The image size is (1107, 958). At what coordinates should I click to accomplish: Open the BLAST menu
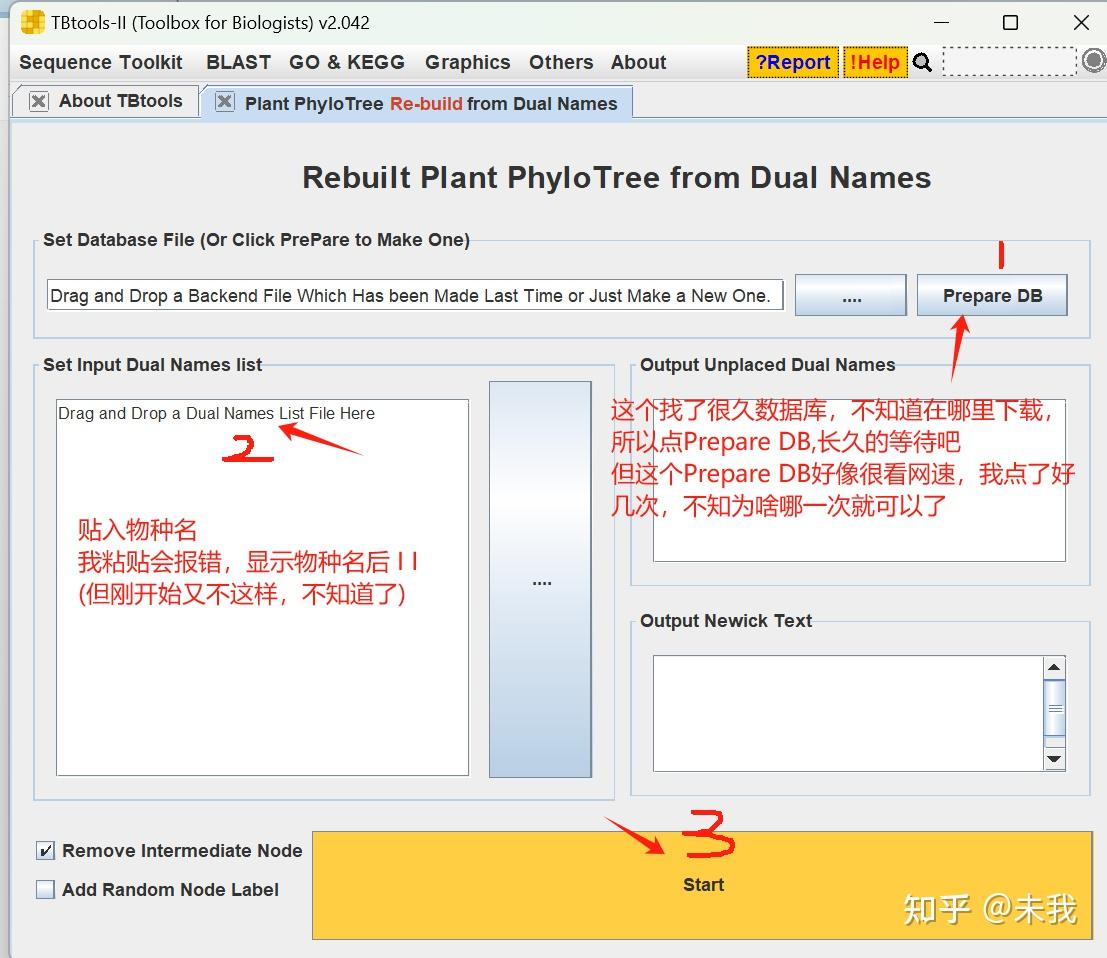238,62
